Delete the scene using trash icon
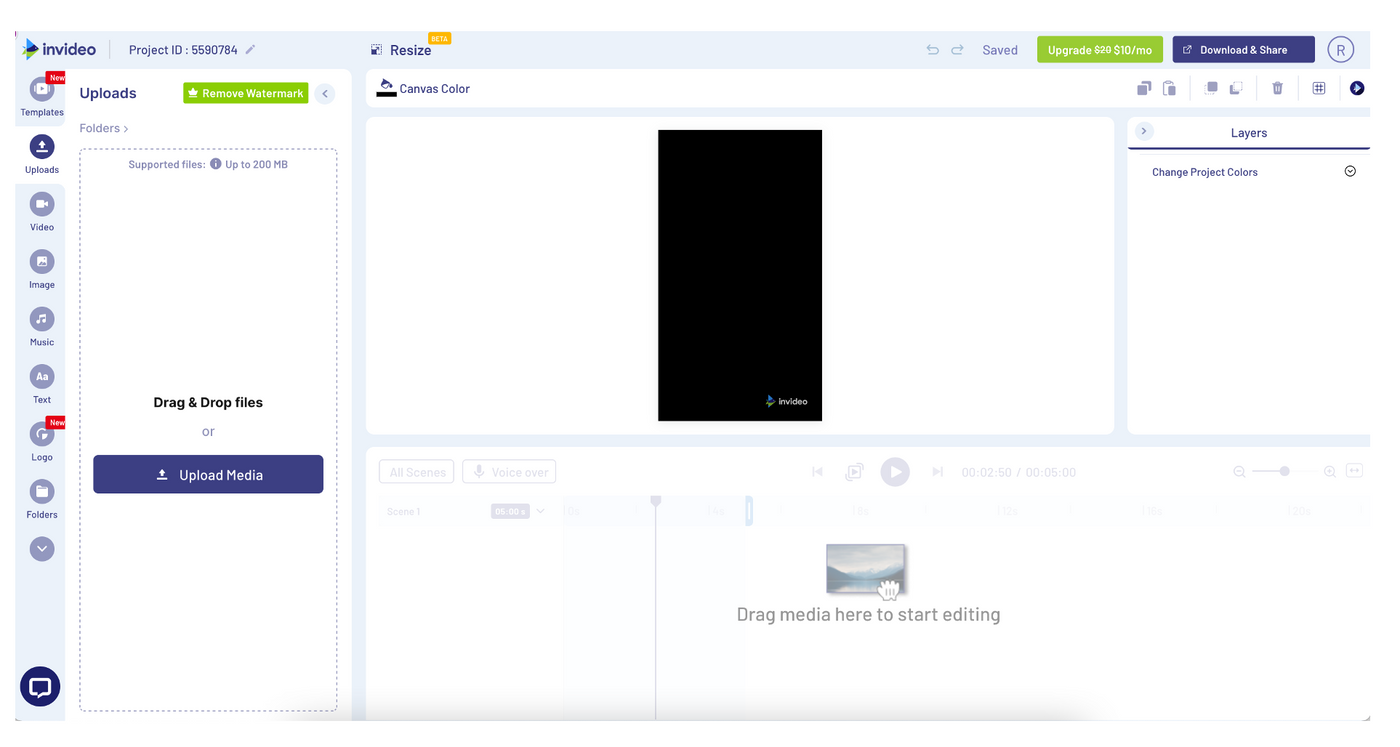Viewport: 1400px width, 747px height. [1277, 88]
